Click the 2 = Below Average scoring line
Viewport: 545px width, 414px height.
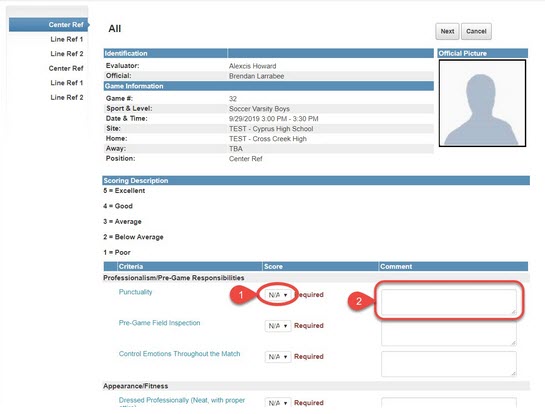point(133,237)
